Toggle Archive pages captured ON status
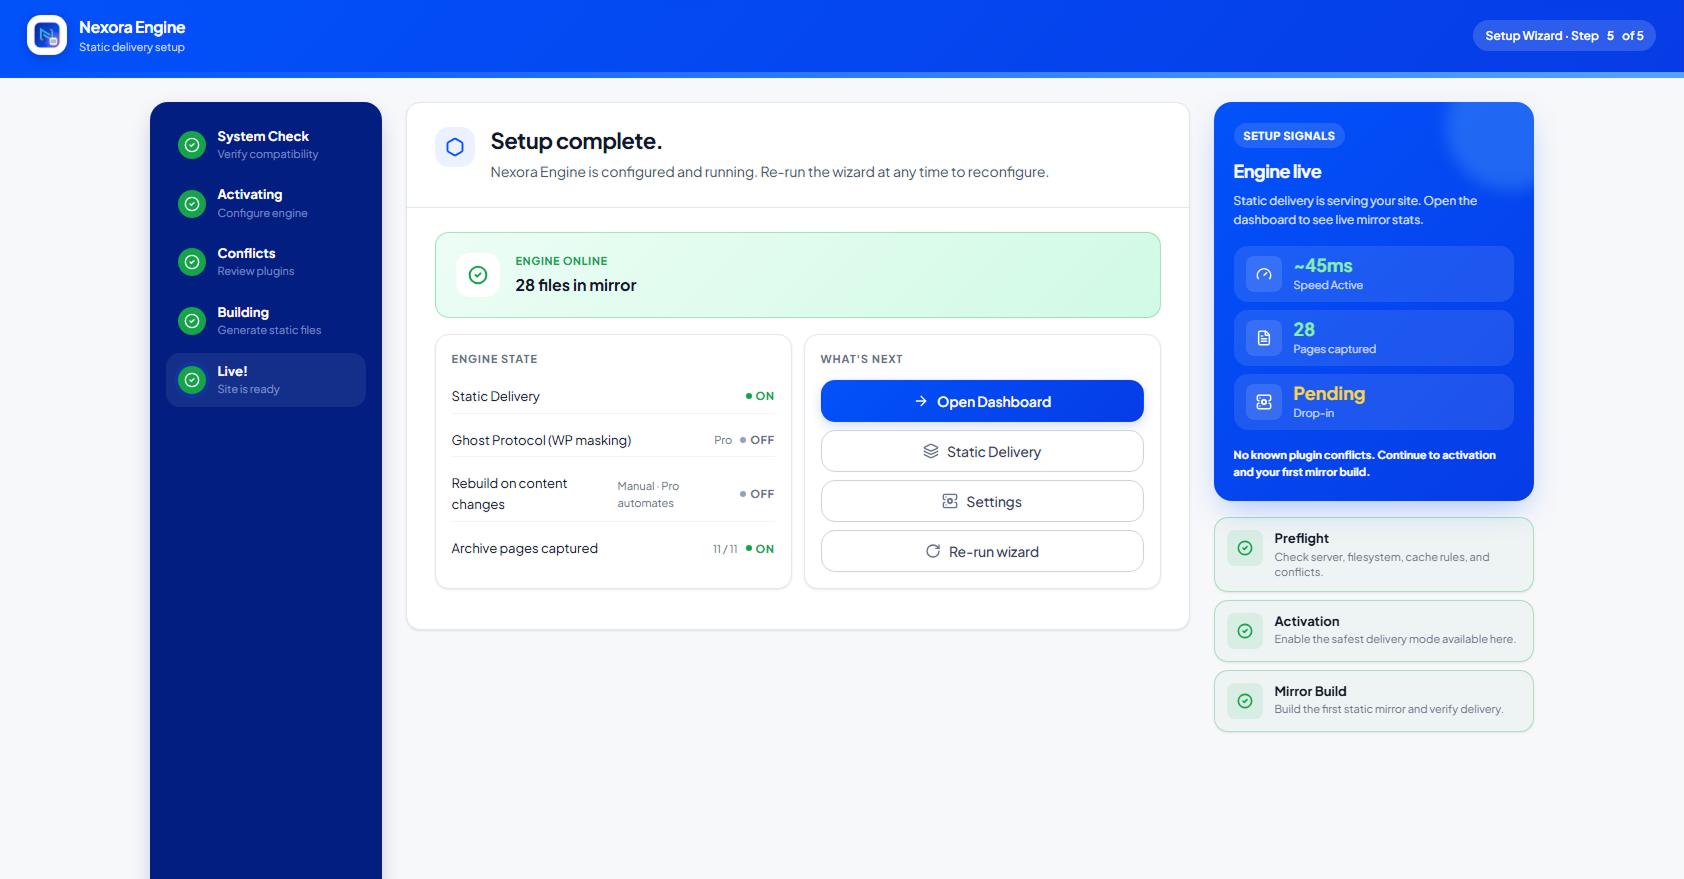Image resolution: width=1684 pixels, height=879 pixels. click(x=760, y=549)
